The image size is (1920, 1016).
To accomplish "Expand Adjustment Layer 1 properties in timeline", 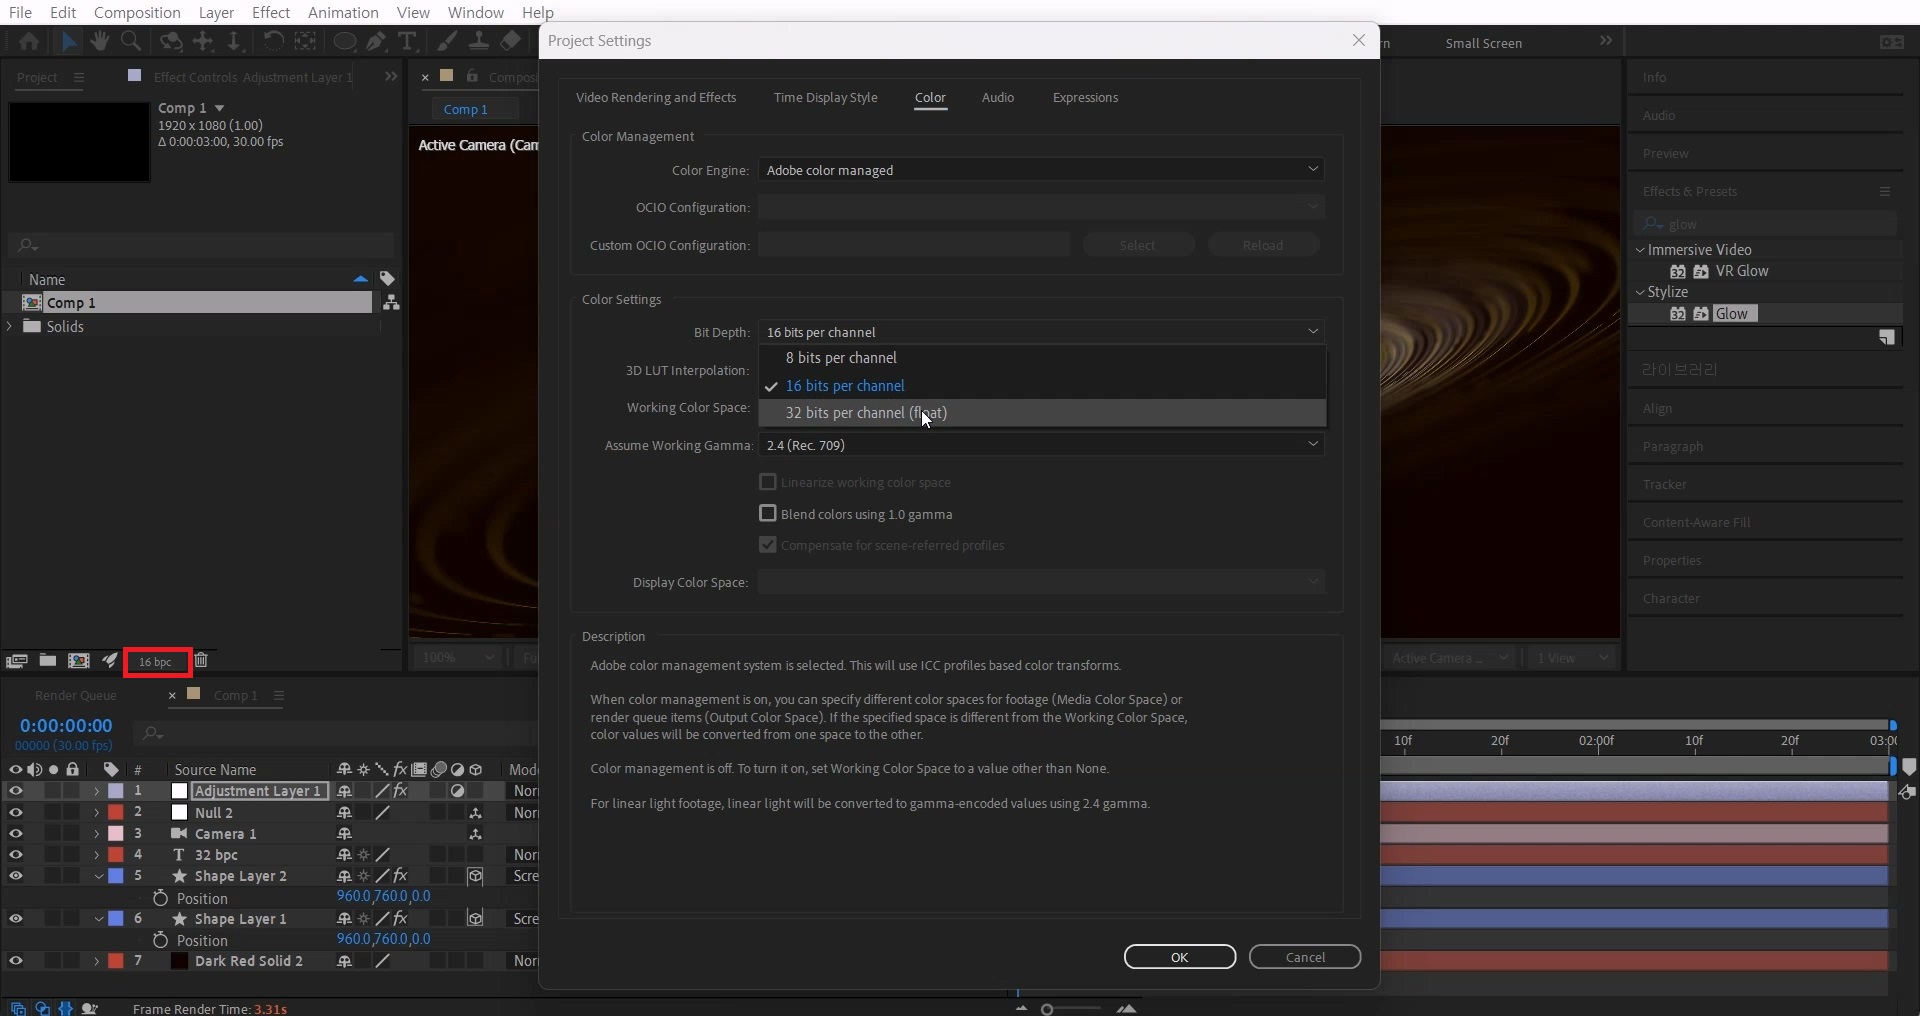I will click(x=97, y=791).
